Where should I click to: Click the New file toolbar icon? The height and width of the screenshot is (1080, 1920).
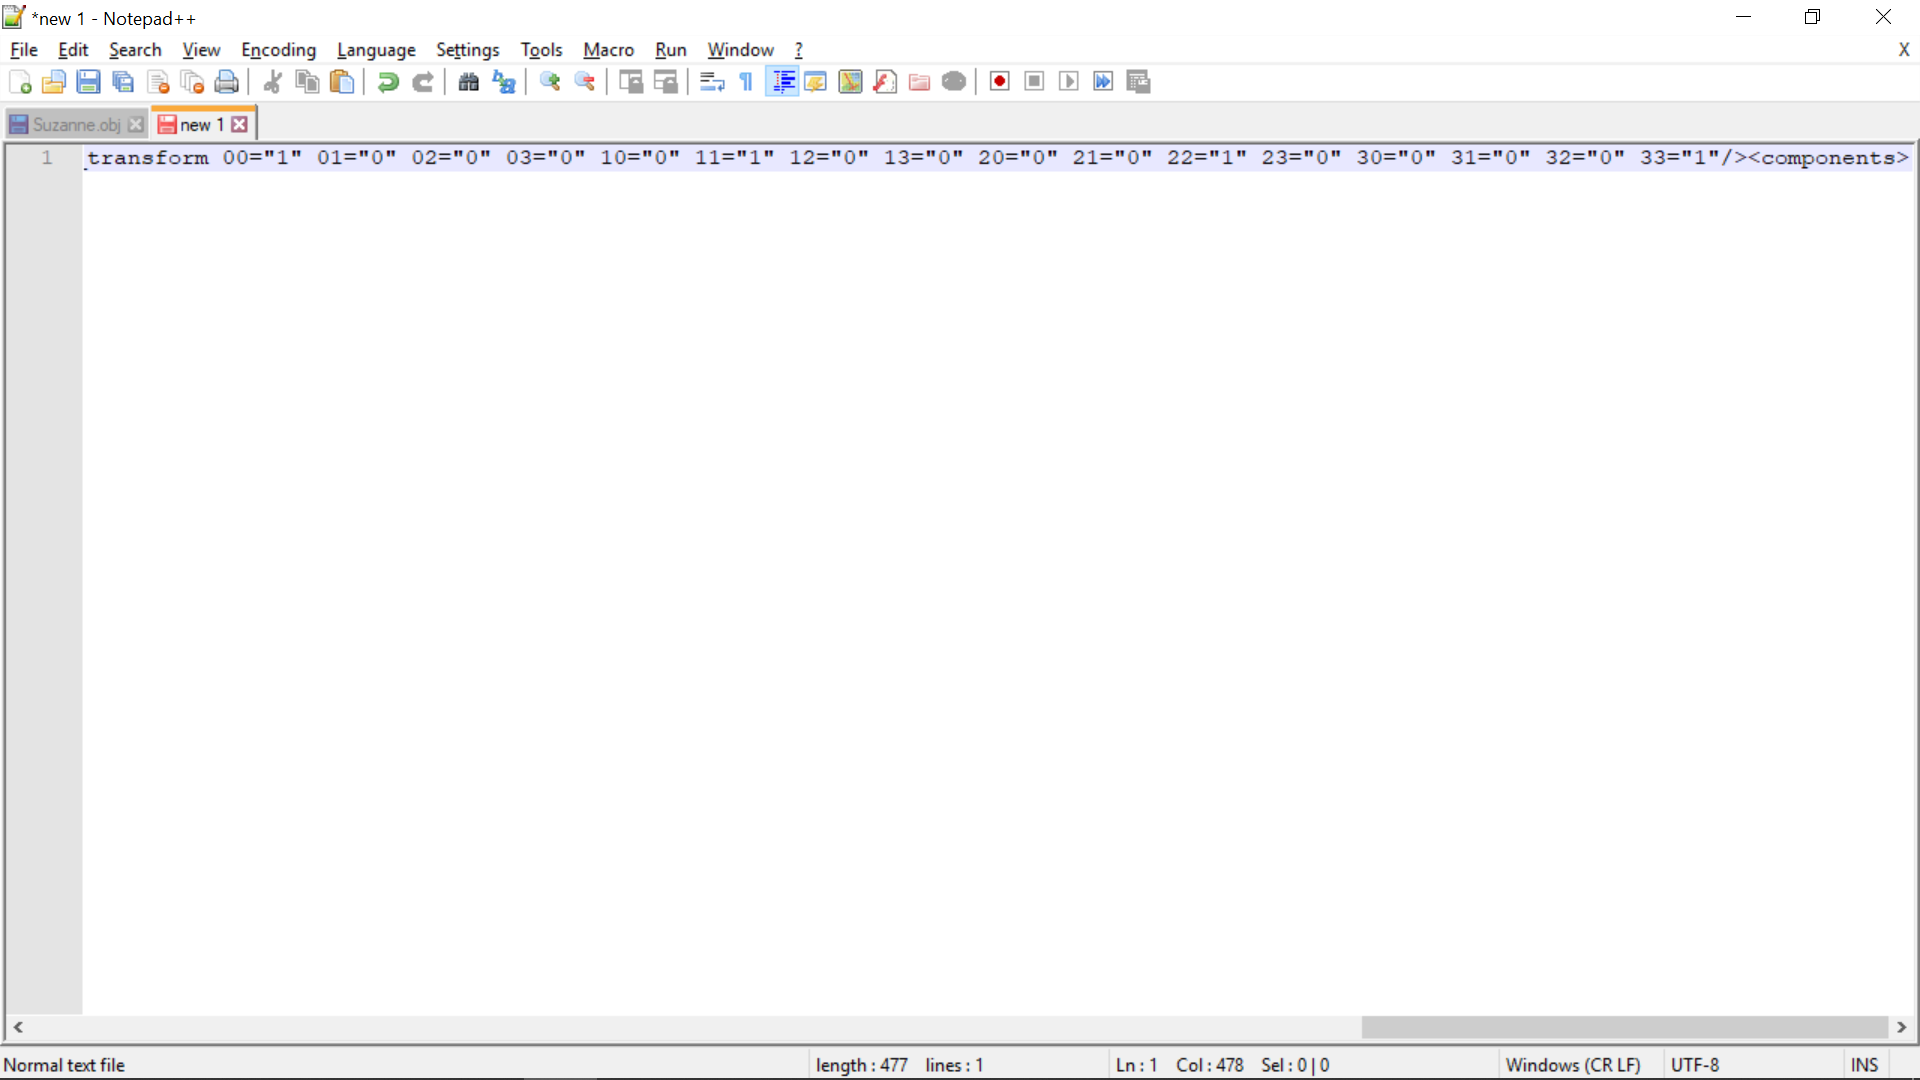click(x=20, y=82)
